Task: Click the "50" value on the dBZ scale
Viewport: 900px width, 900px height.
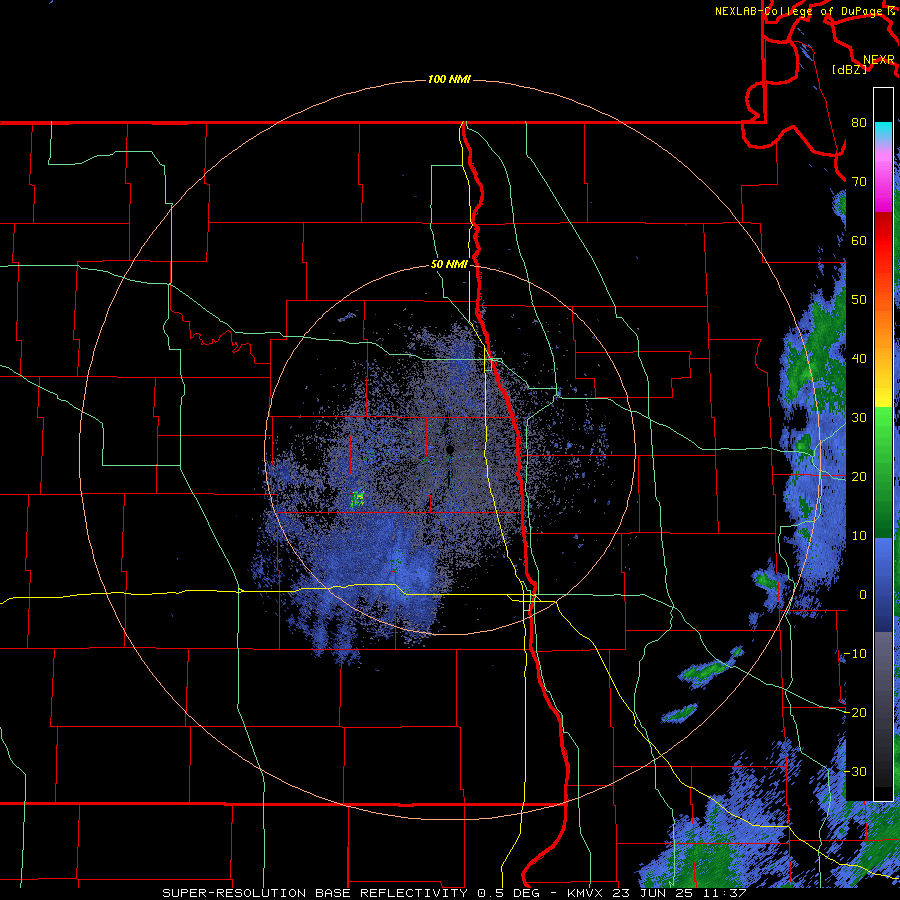Action: click(x=859, y=300)
